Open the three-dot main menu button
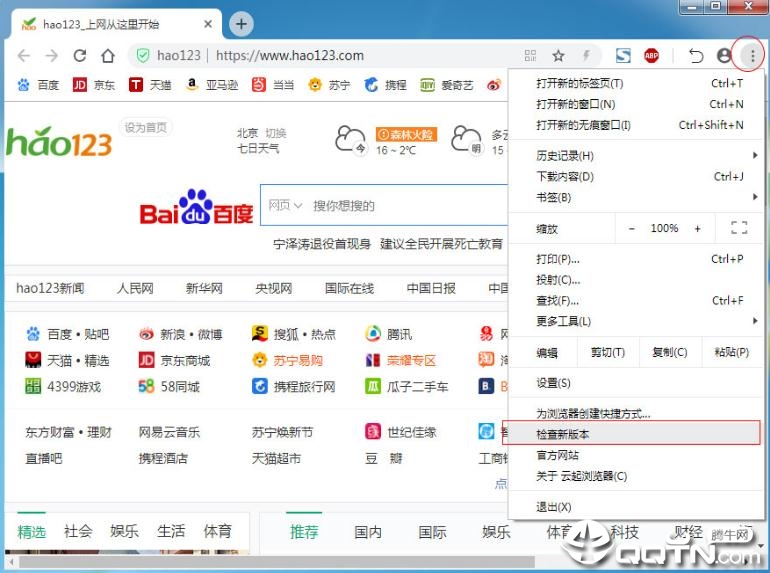The width and height of the screenshot is (770, 573). pyautogui.click(x=752, y=55)
